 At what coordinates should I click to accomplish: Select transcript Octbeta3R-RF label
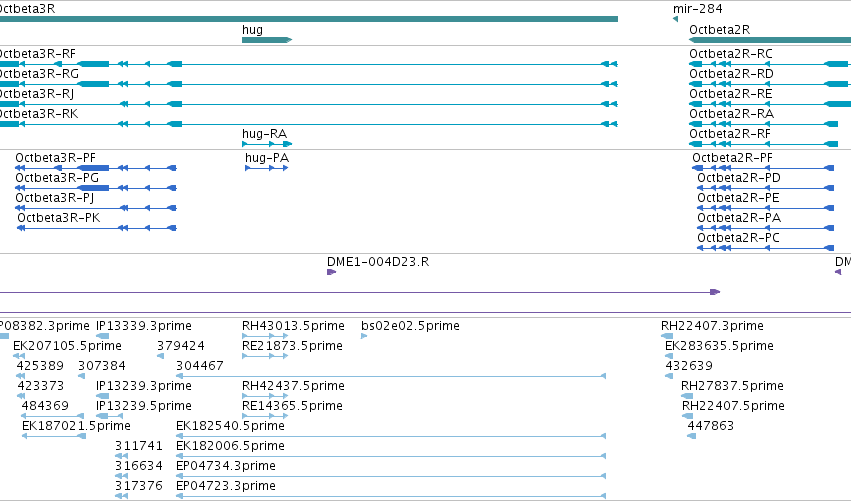[x=37, y=54]
